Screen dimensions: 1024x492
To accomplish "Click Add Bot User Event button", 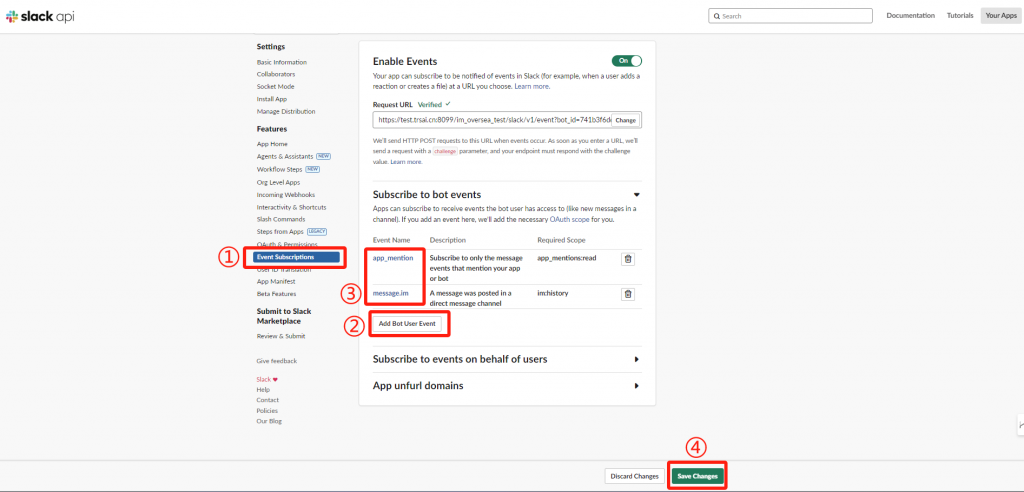I will (406, 324).
